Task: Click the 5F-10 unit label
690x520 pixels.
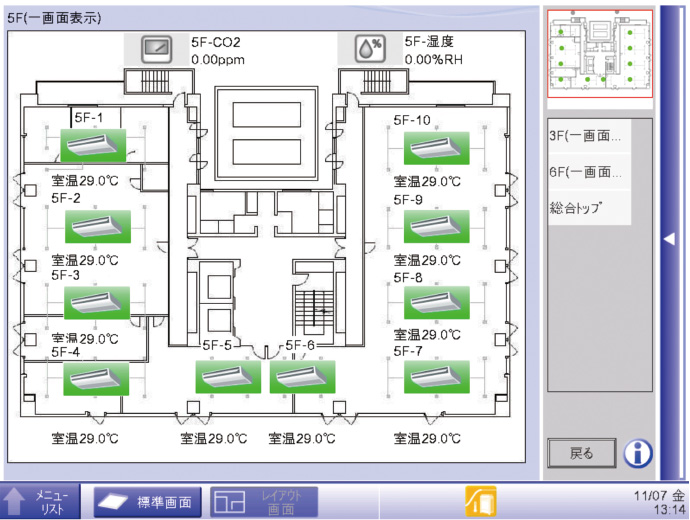Action: point(412,120)
